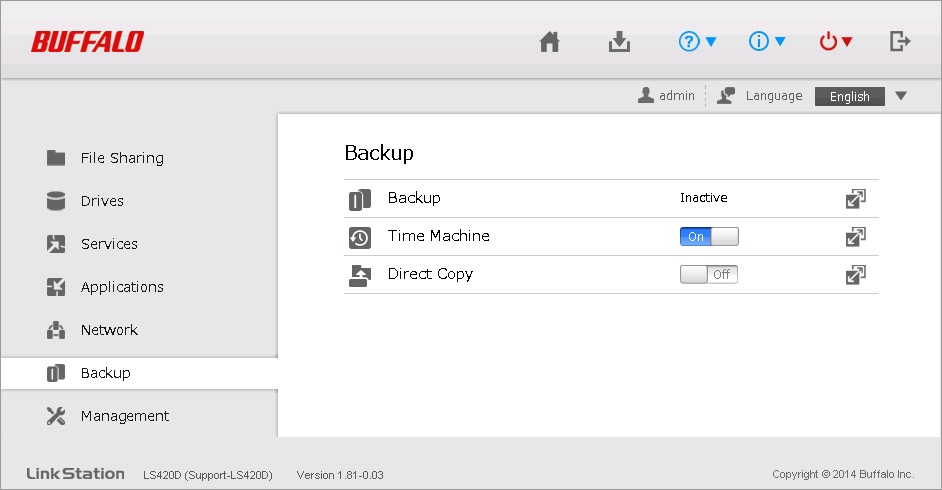Click LinkStation footer logo
This screenshot has height=490, width=942.
75,474
